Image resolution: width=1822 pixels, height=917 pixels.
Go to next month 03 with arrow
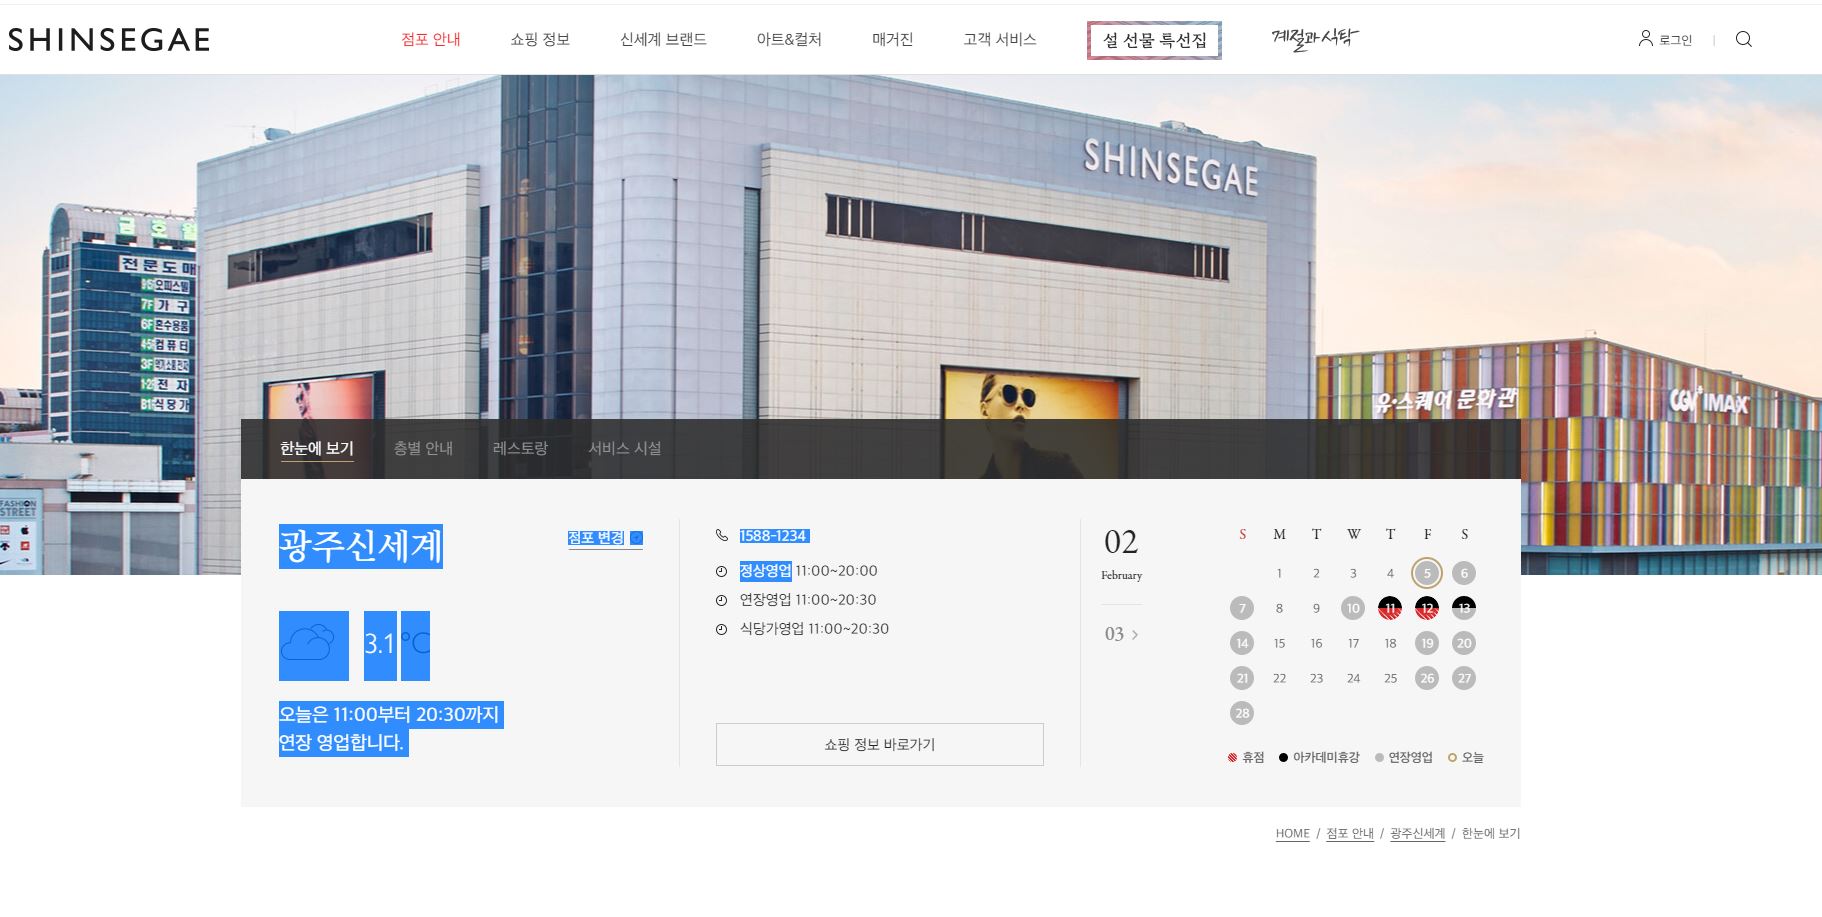(x=1121, y=634)
